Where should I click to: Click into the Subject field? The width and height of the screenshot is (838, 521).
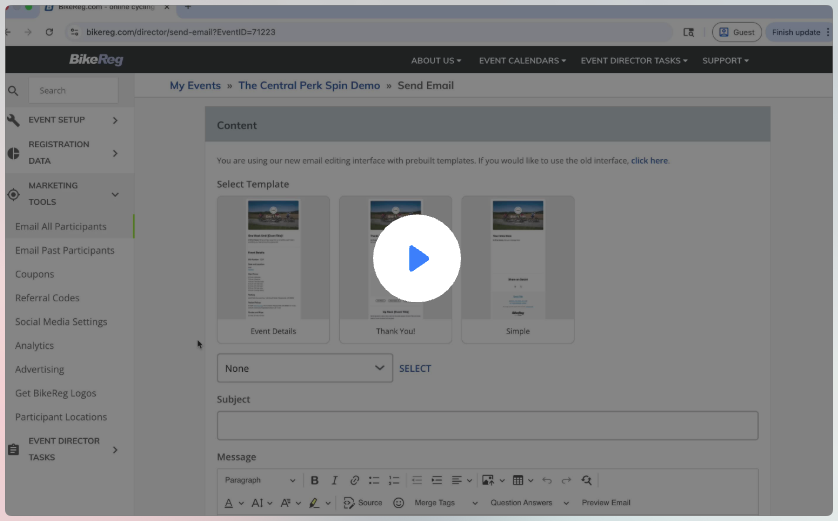point(487,425)
